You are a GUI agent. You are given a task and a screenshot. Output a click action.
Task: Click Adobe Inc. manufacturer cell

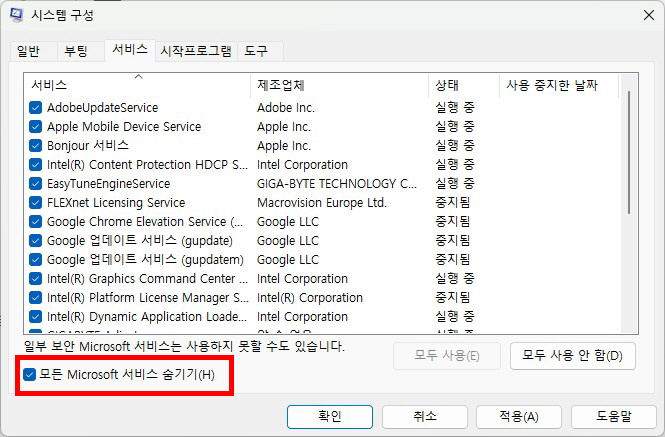point(286,108)
